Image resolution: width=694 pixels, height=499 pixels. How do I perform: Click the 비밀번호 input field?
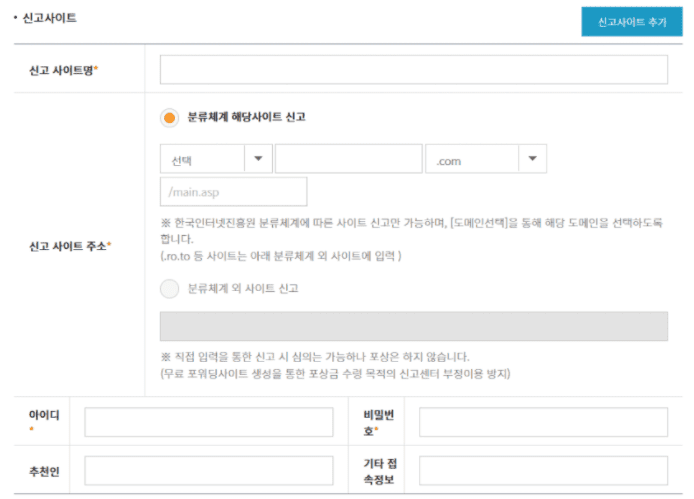click(543, 422)
